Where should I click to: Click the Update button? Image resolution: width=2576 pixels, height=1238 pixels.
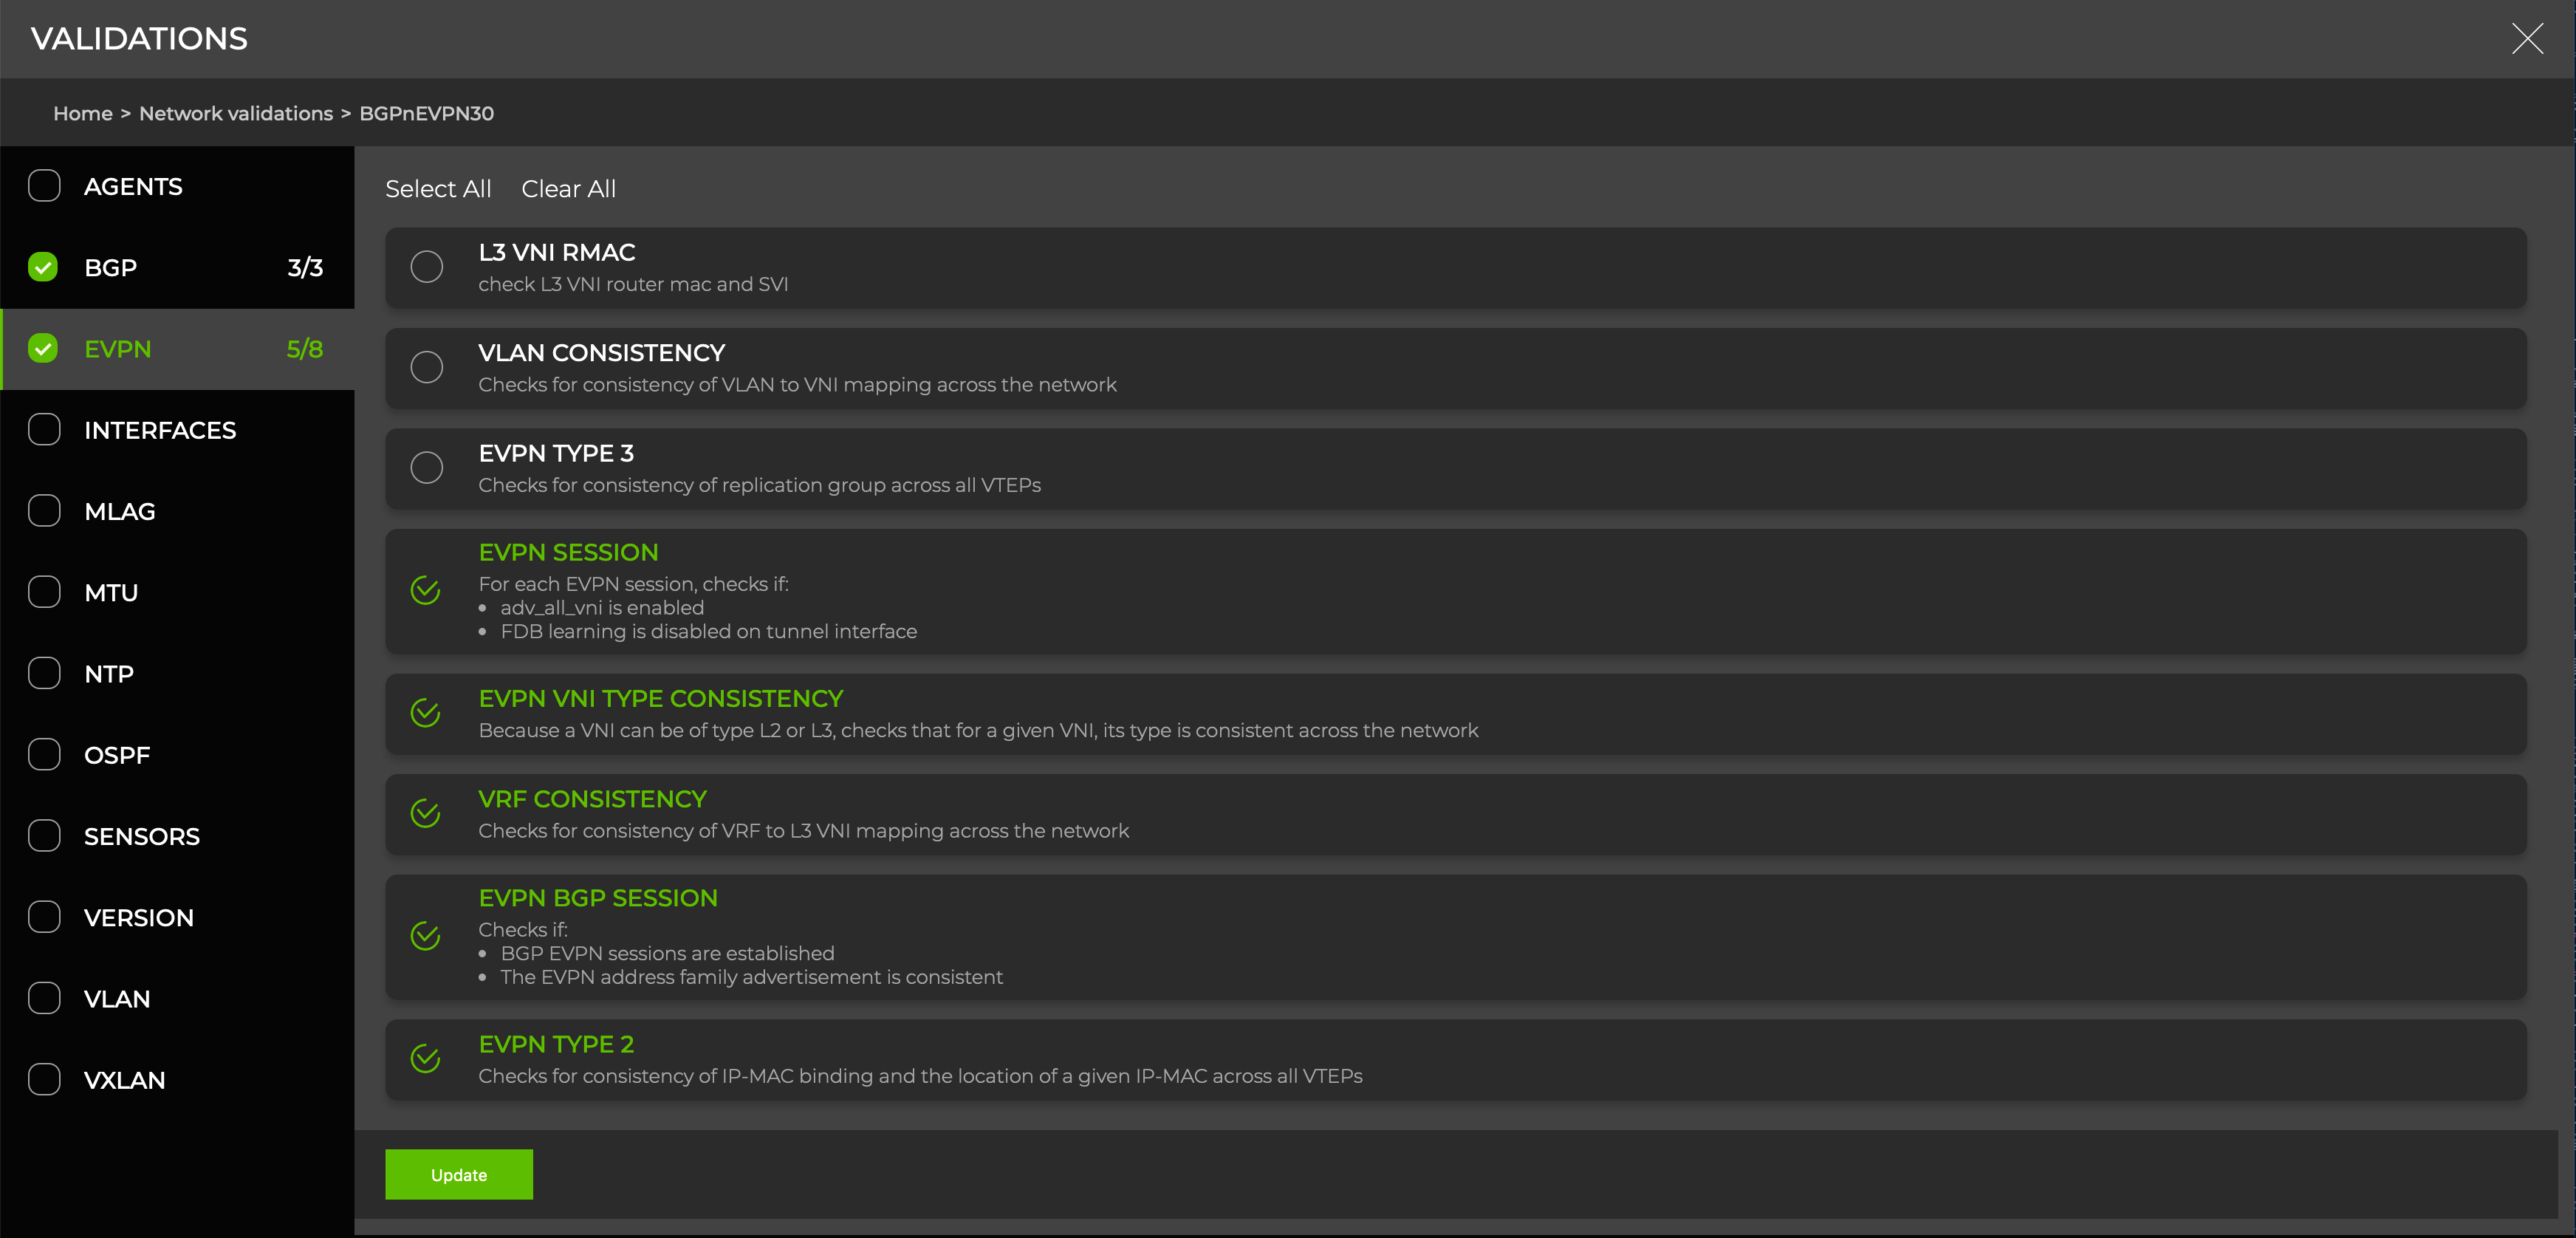pyautogui.click(x=459, y=1174)
